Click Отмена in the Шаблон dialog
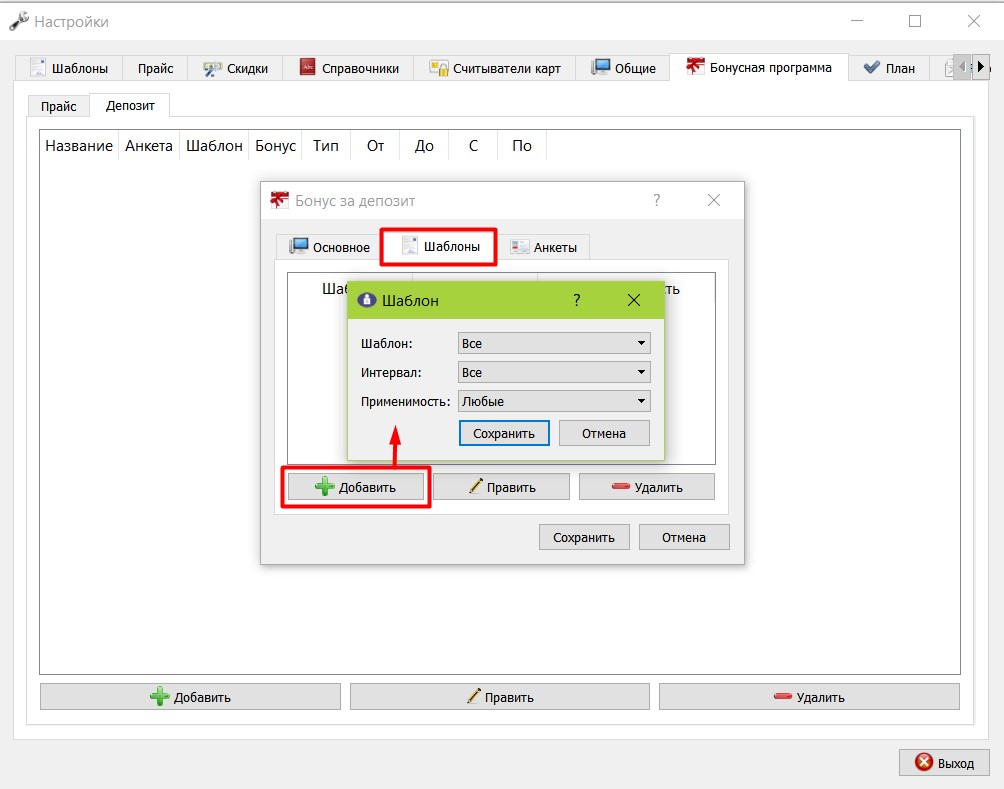This screenshot has width=1004, height=789. [604, 434]
